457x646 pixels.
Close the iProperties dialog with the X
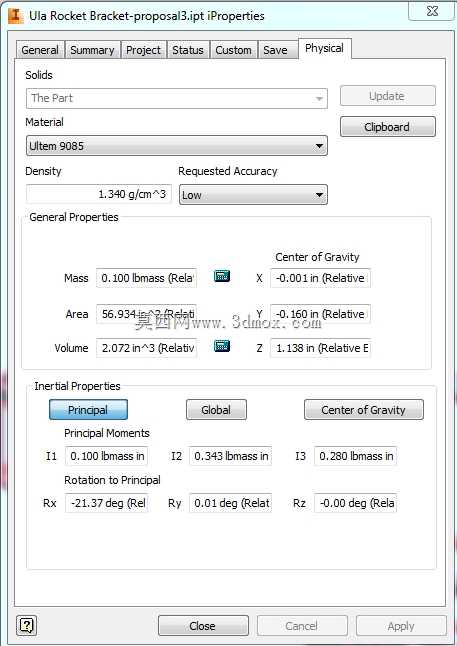tap(432, 11)
